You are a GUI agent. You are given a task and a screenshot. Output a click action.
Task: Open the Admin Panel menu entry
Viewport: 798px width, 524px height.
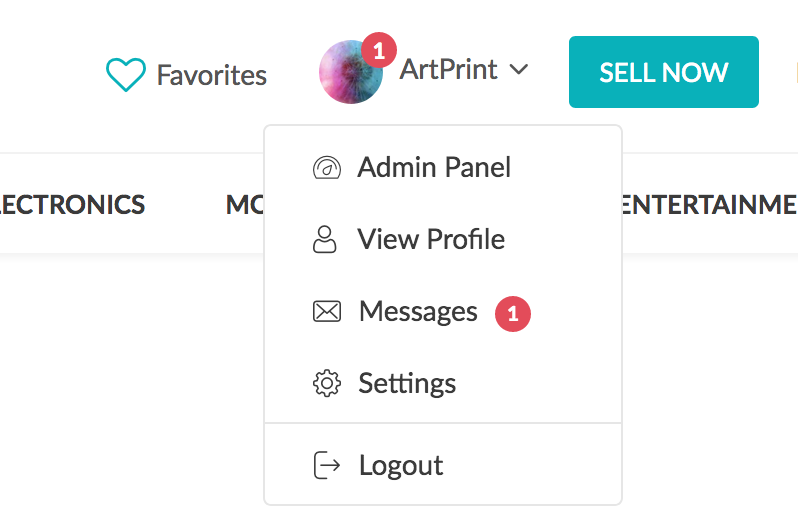tap(434, 167)
